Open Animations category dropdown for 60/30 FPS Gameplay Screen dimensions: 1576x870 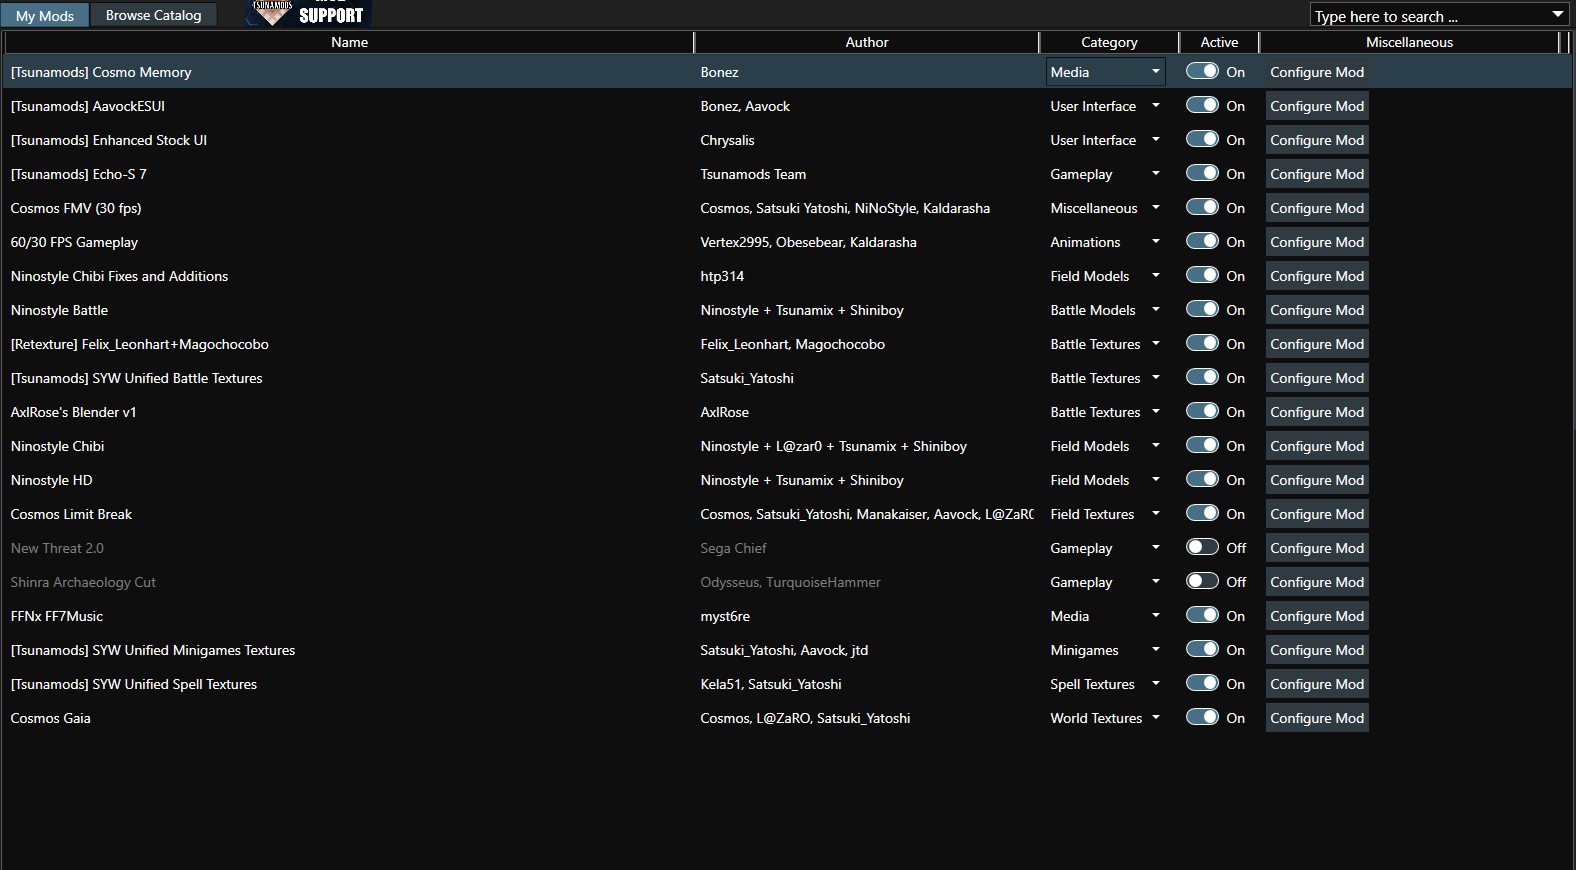(x=1106, y=242)
